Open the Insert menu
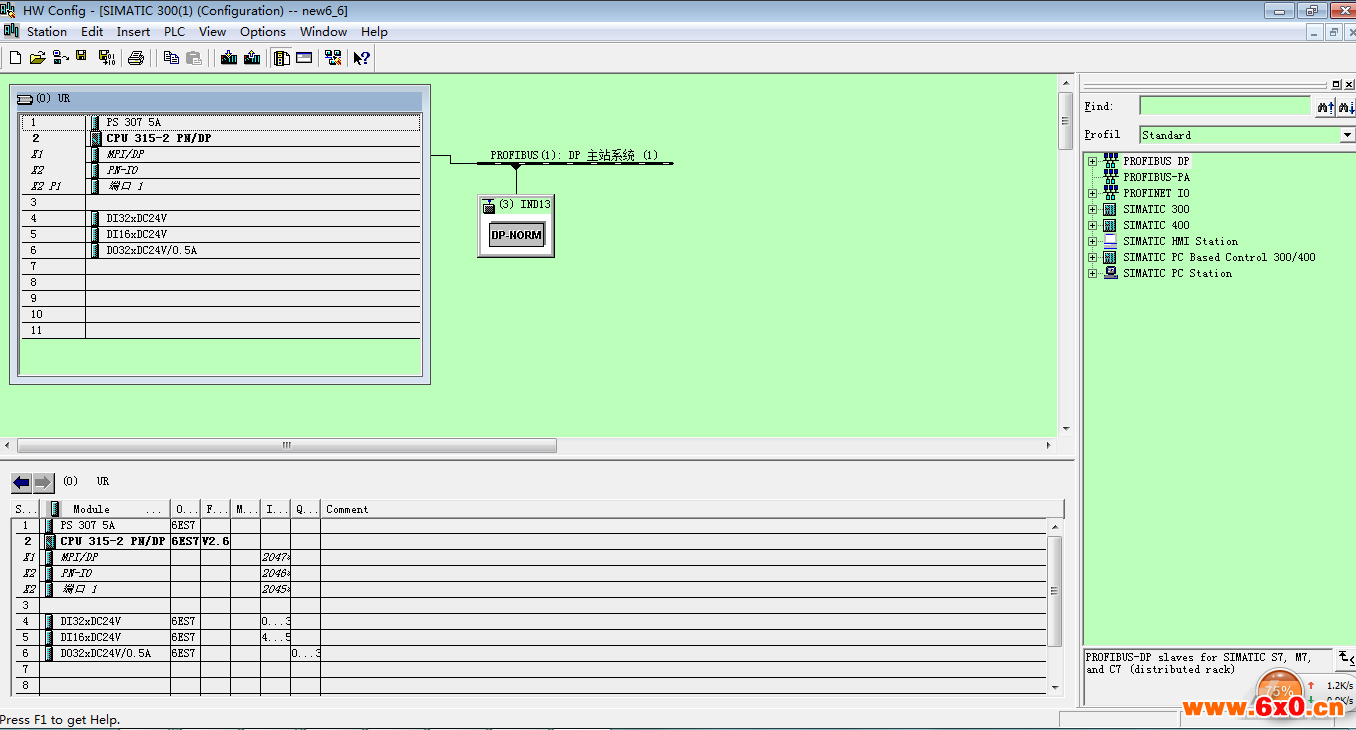Viewport: 1356px width, 730px height. 133,32
